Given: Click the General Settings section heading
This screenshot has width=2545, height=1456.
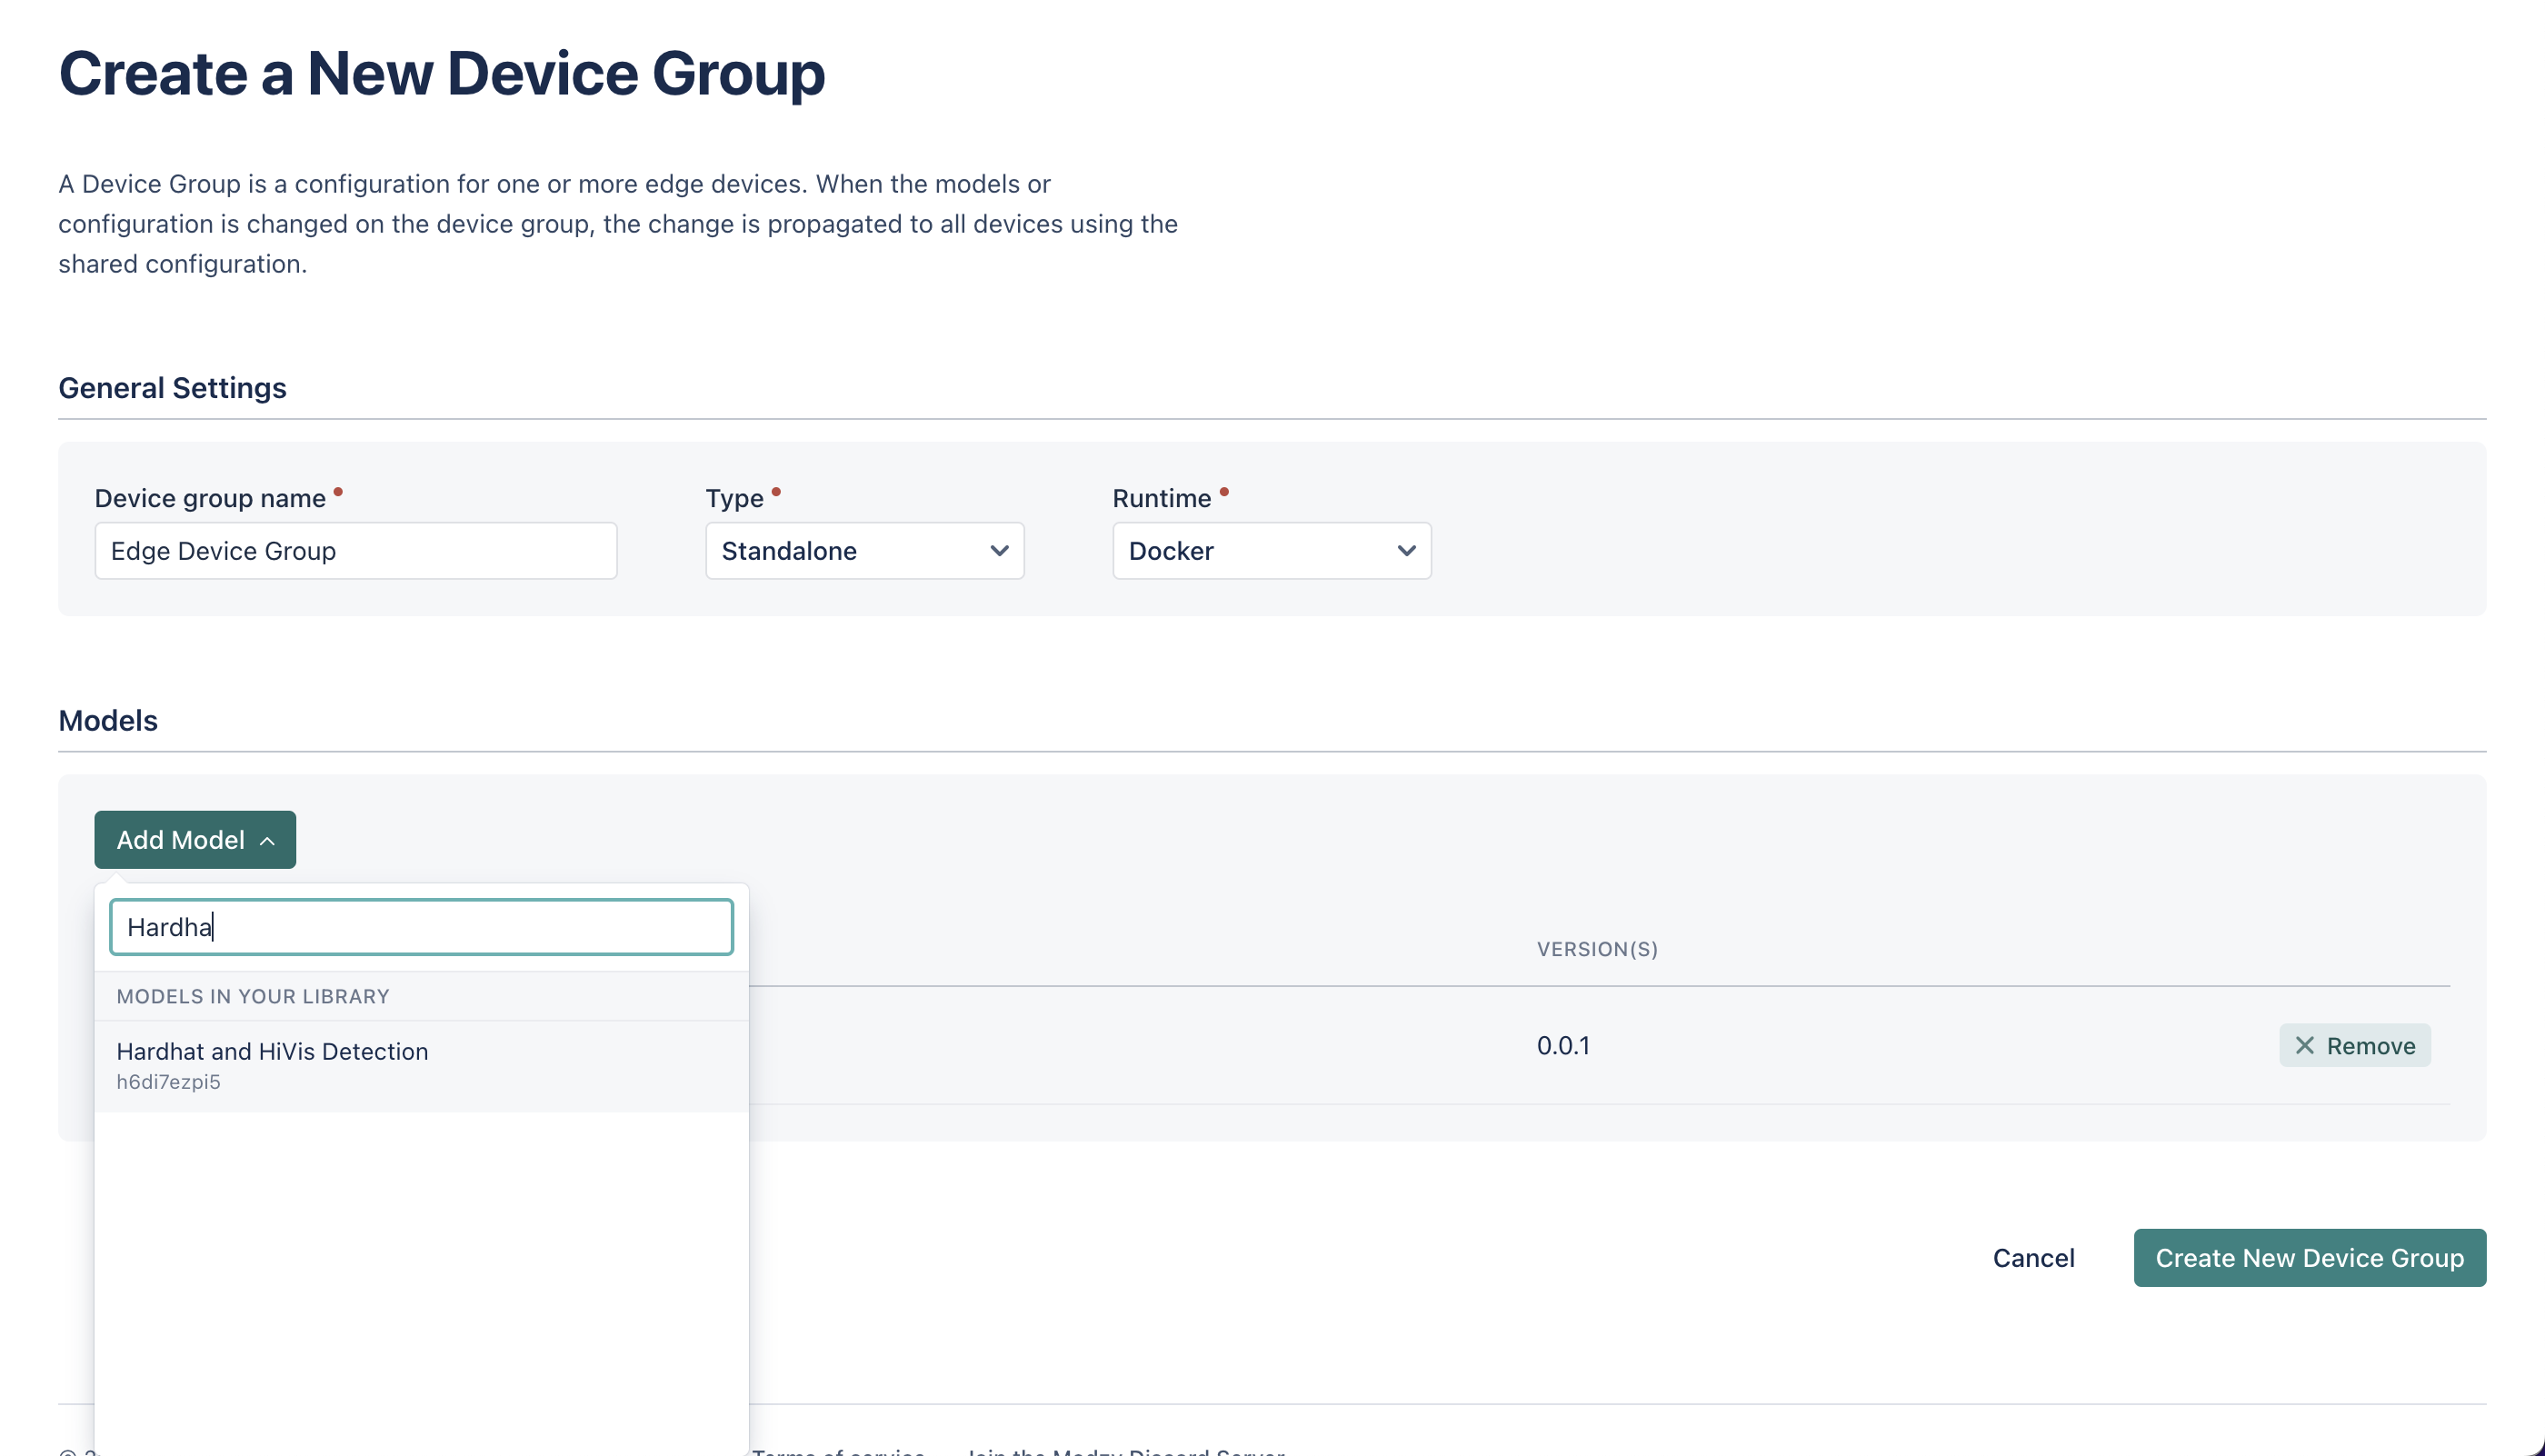Looking at the screenshot, I should point(172,388).
